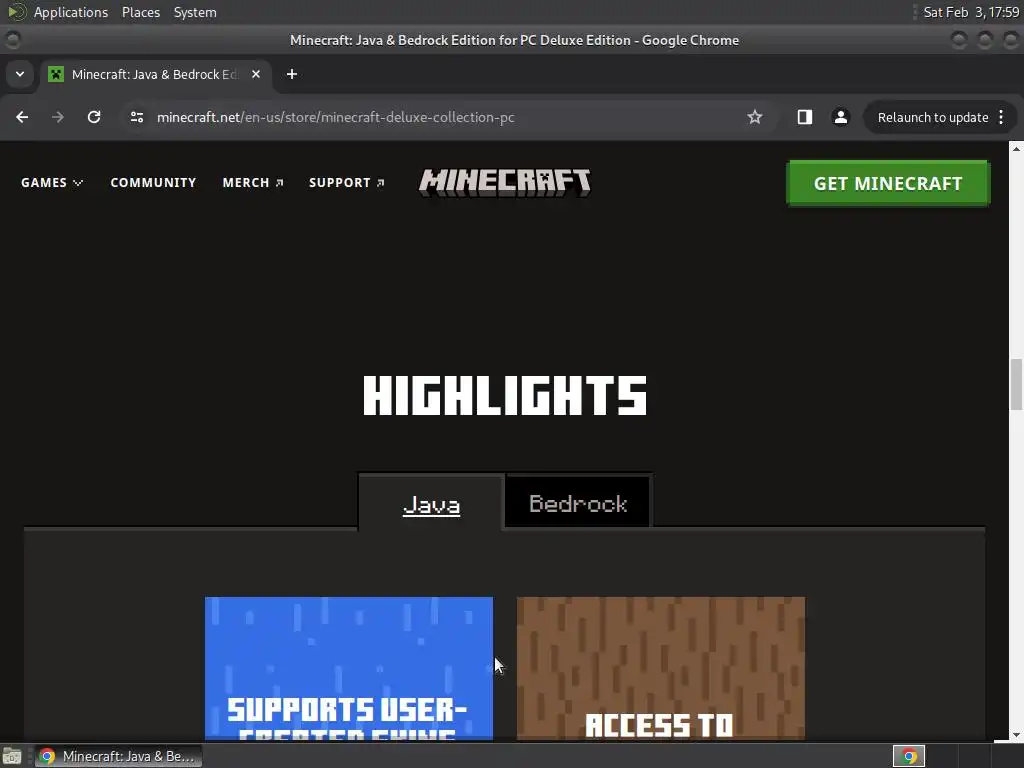Image resolution: width=1024 pixels, height=768 pixels.
Task: Click the GET MINECRAFT button
Action: [888, 184]
